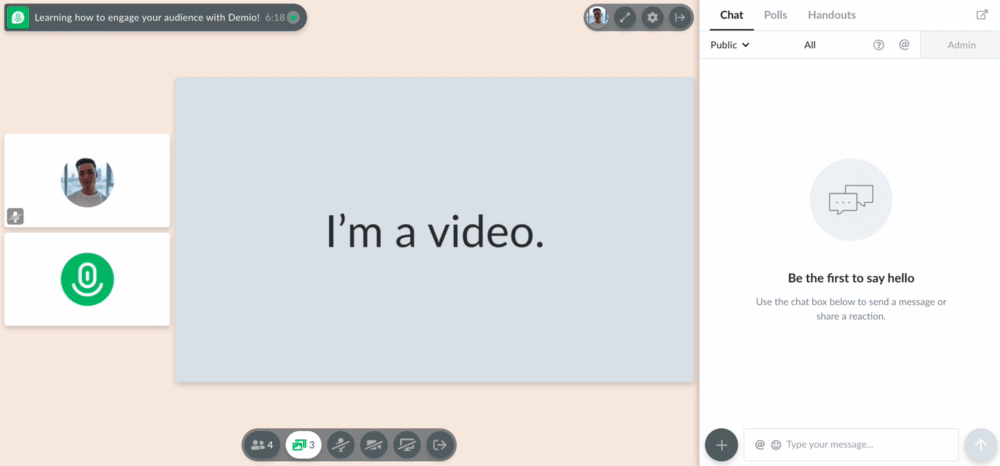Click the Demio logo icon in title bar
This screenshot has width=1000, height=466.
point(18,18)
